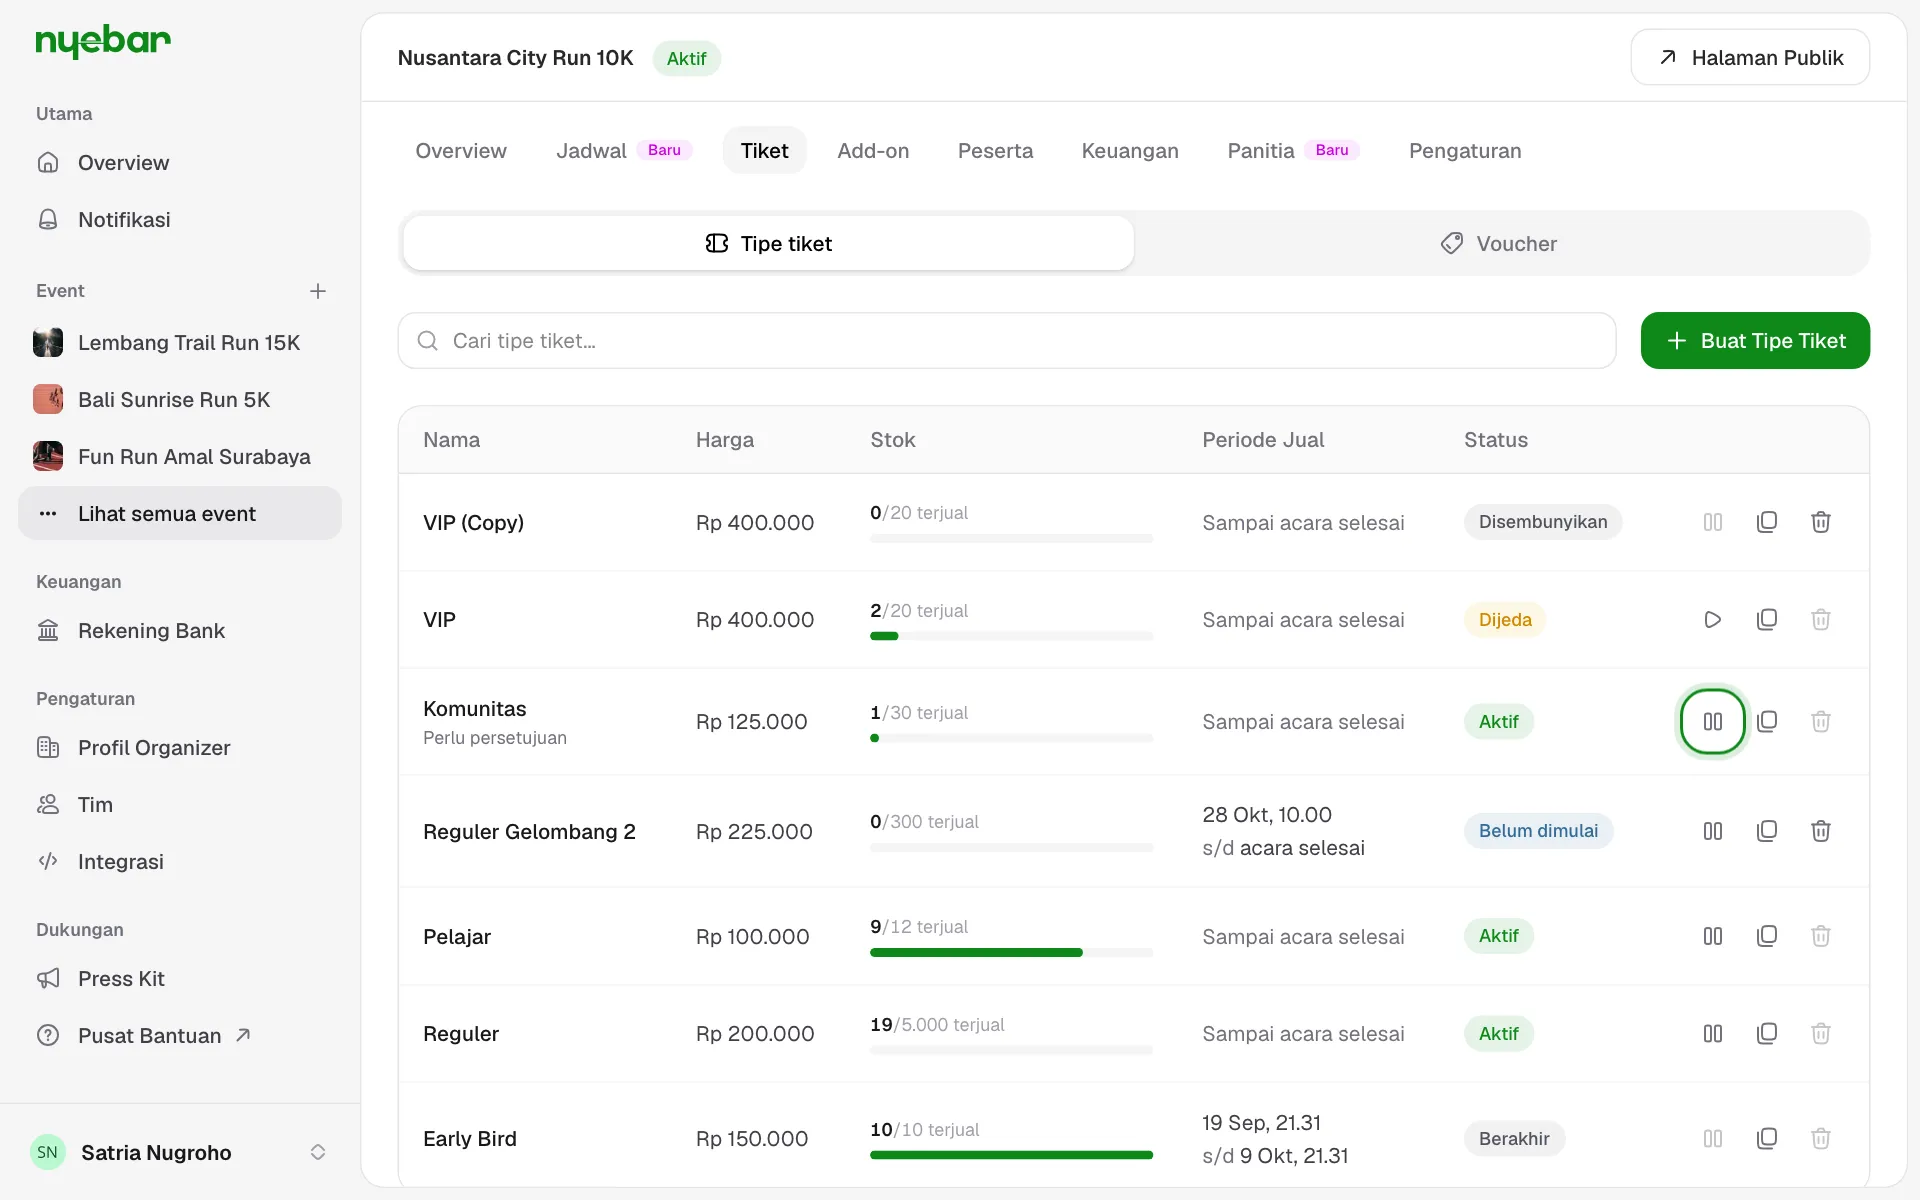Open the Tim page

[x=180, y=805]
